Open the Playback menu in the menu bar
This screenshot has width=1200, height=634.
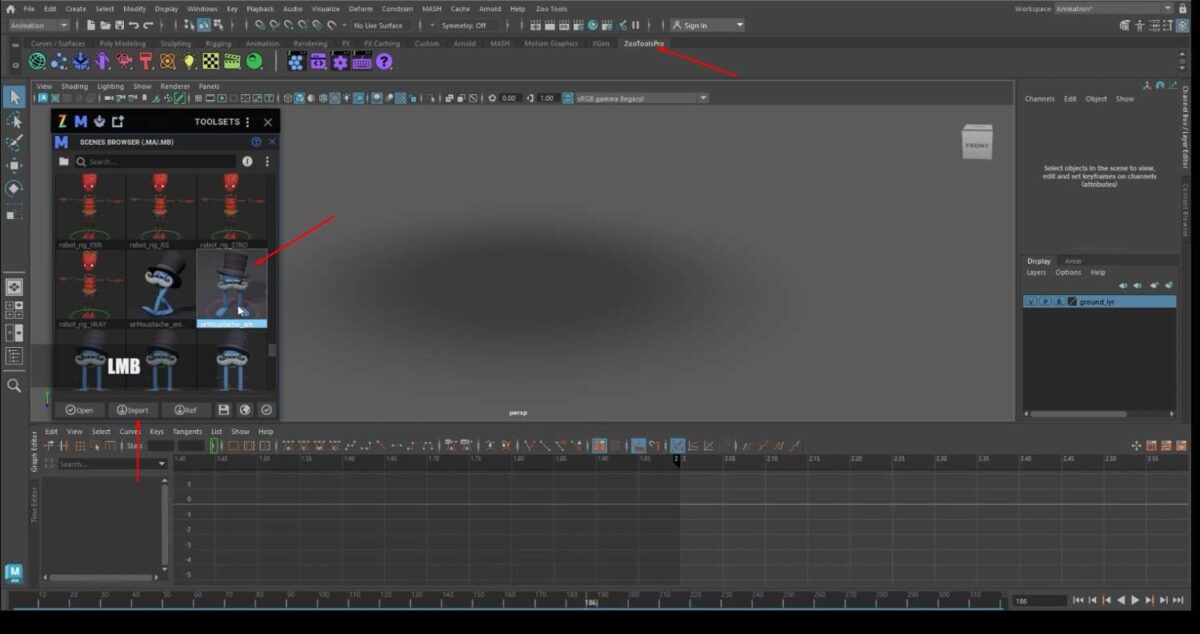tap(260, 8)
